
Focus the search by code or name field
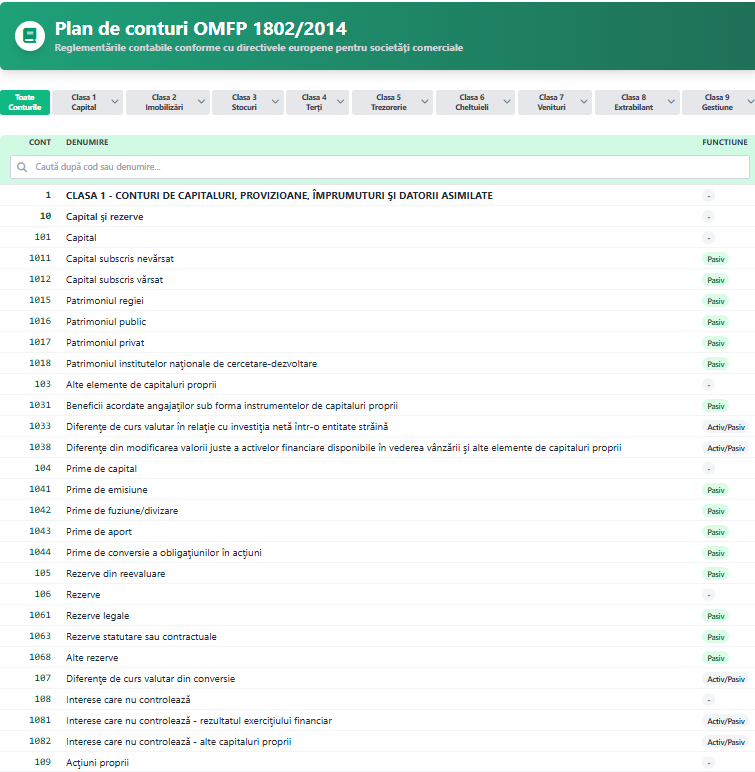point(380,167)
